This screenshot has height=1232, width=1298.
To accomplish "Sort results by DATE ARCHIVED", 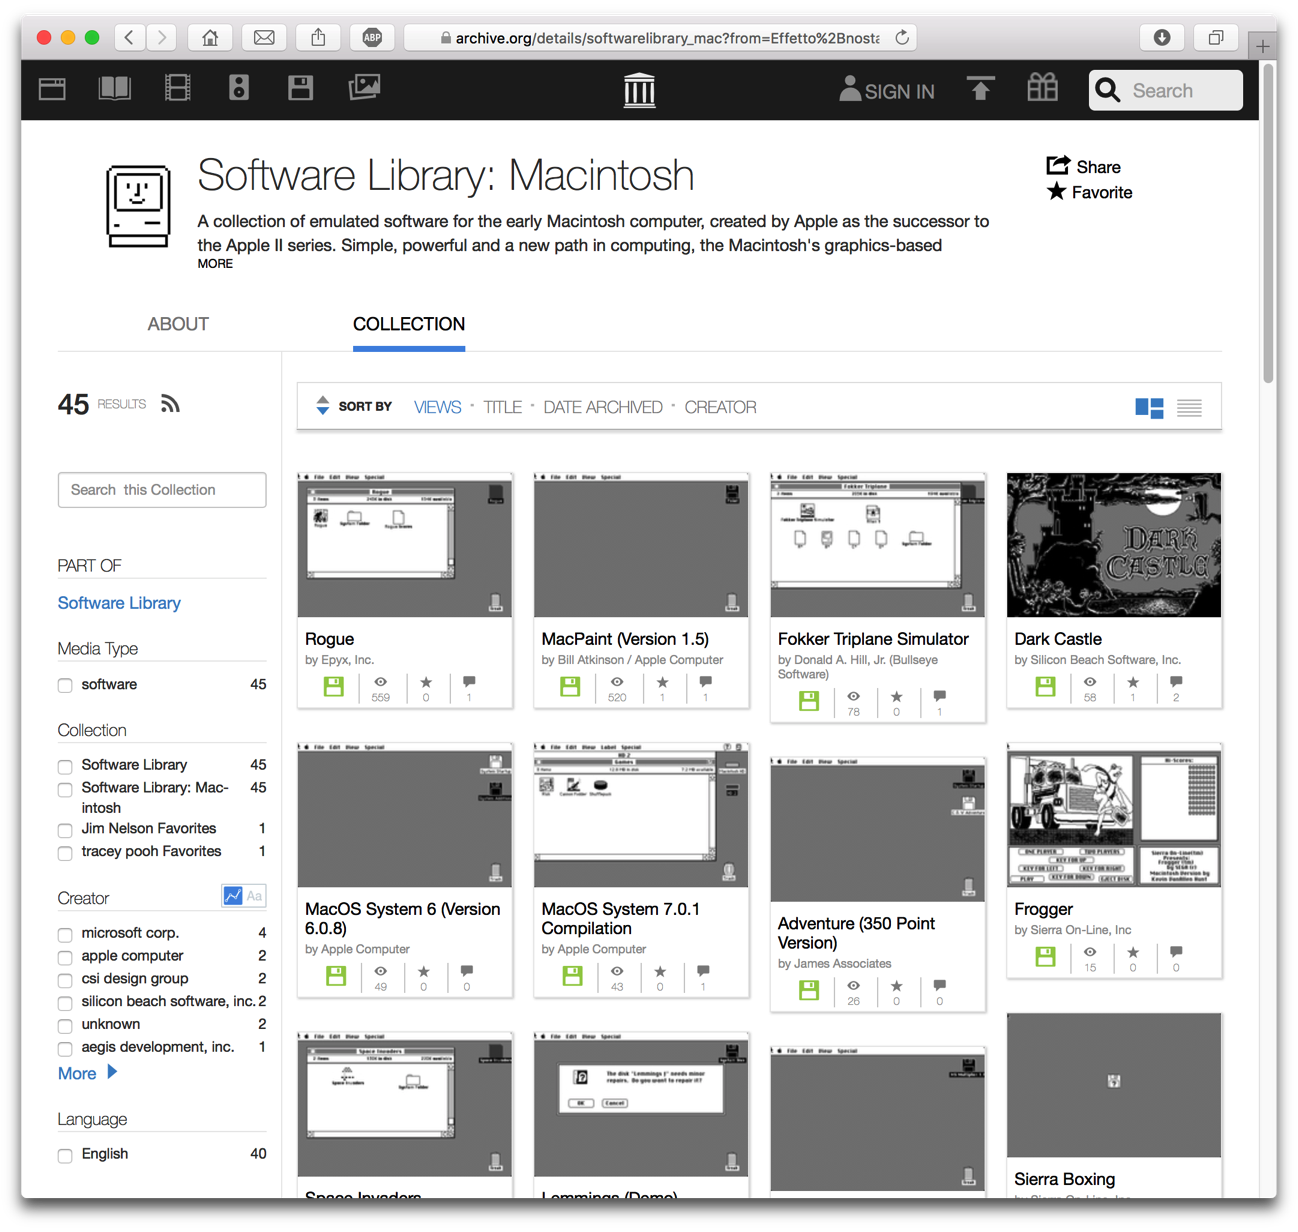I will (602, 407).
